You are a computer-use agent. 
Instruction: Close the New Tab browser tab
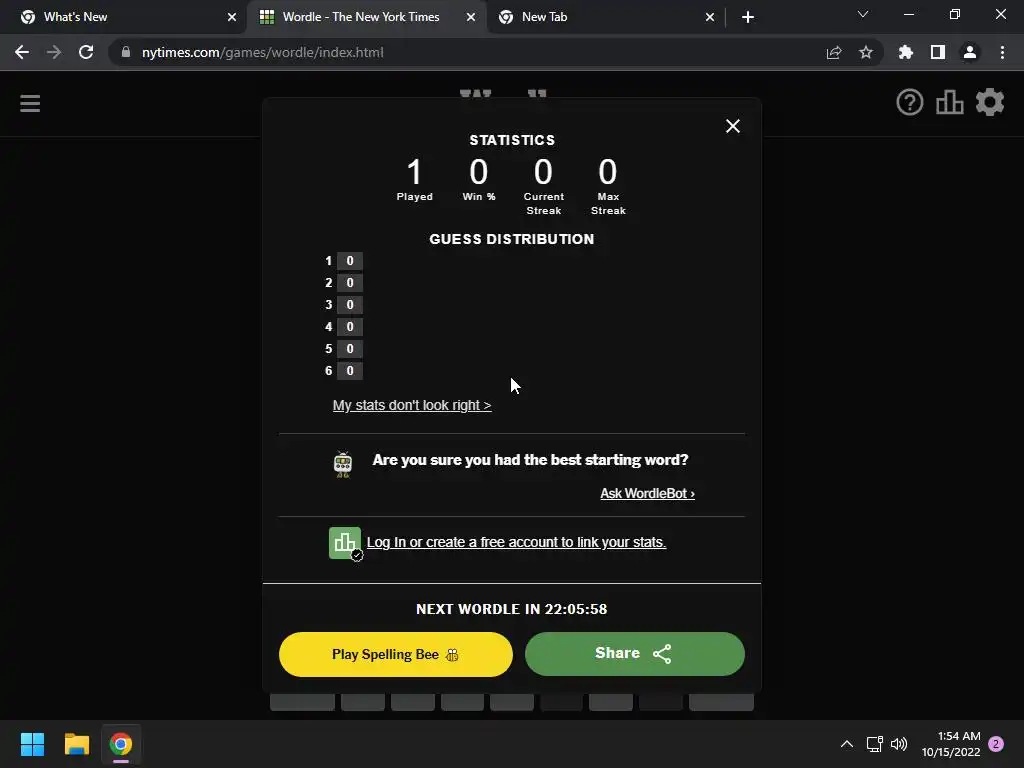pos(710,18)
